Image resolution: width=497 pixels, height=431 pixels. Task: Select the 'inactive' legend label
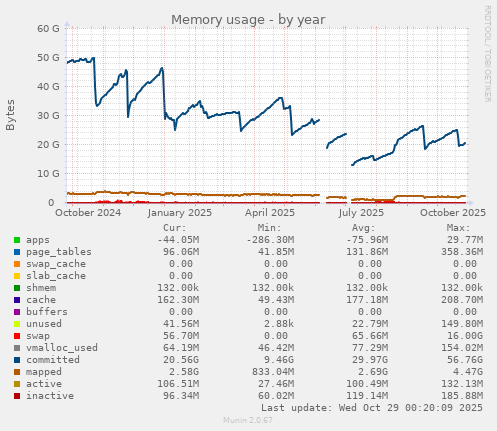click(x=50, y=396)
